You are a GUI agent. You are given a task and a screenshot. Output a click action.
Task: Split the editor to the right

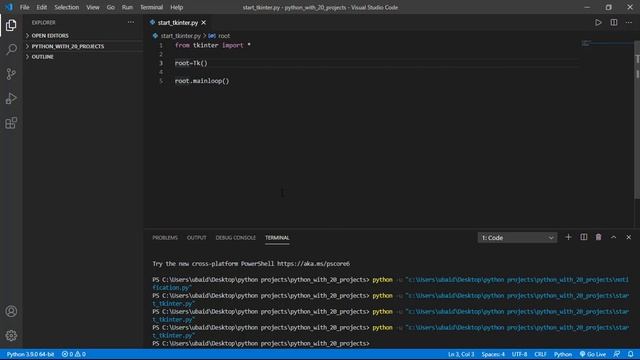pyautogui.click(x=614, y=22)
